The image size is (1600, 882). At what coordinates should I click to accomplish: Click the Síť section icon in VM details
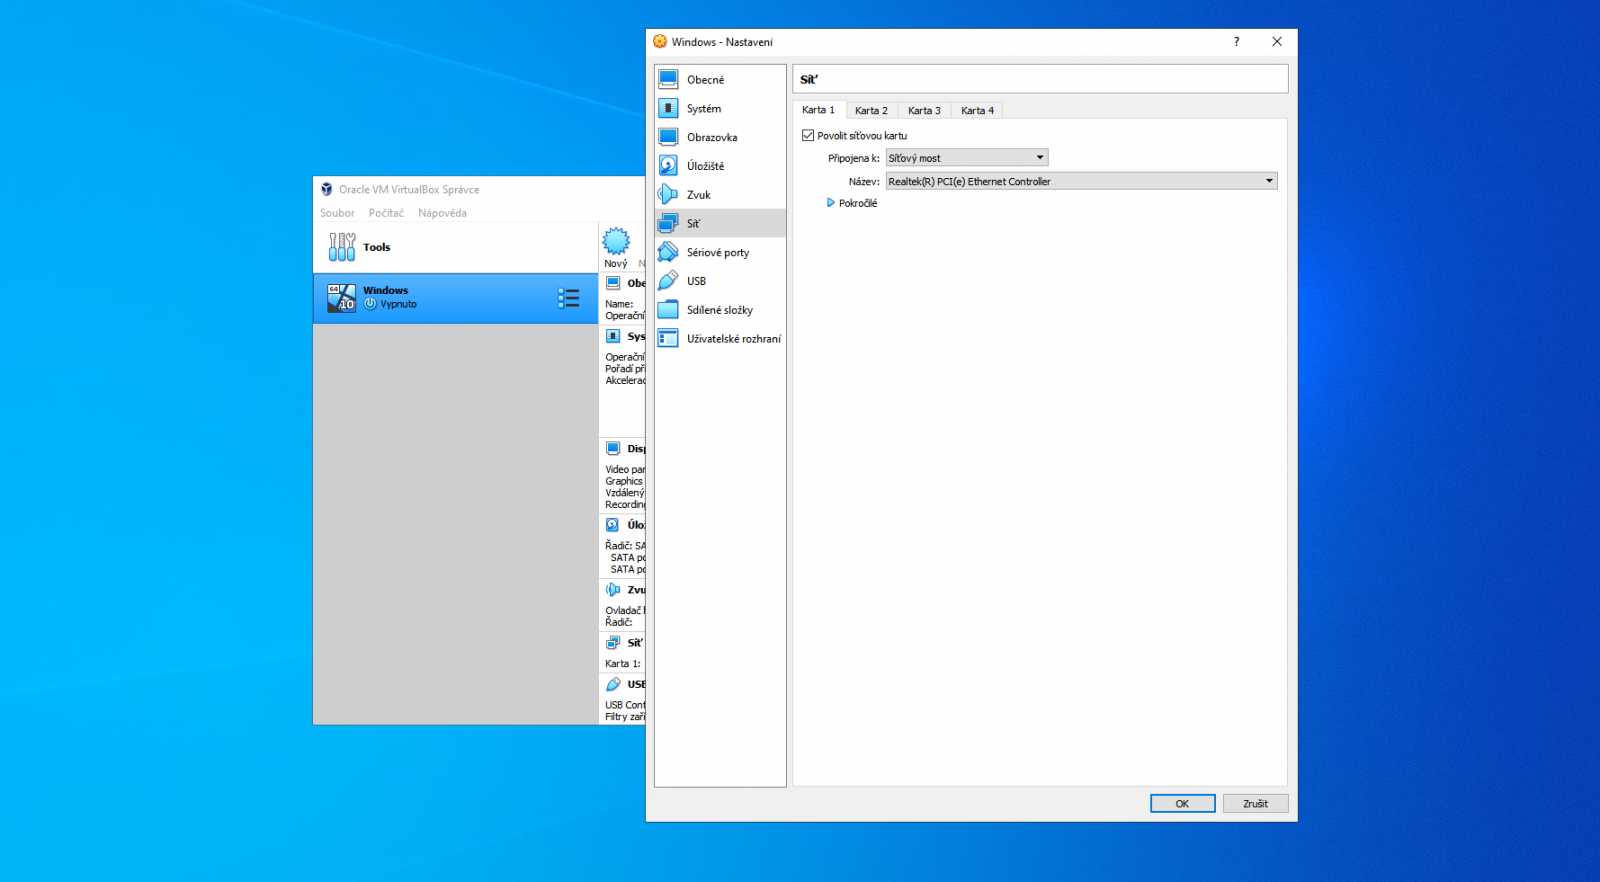[613, 643]
